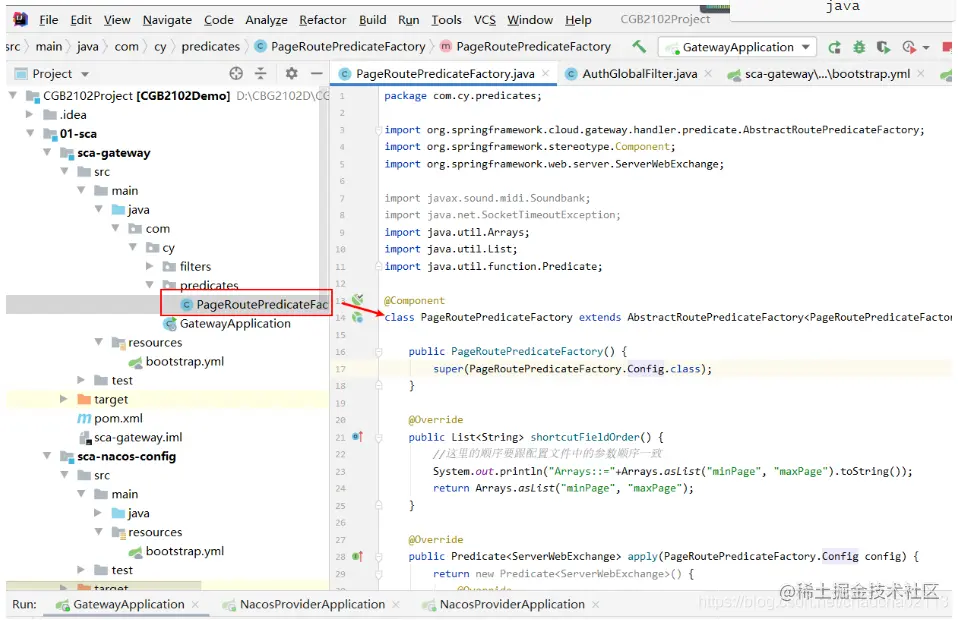The width and height of the screenshot is (958, 620).
Task: Expand the .idea folder
Action: click(x=29, y=114)
